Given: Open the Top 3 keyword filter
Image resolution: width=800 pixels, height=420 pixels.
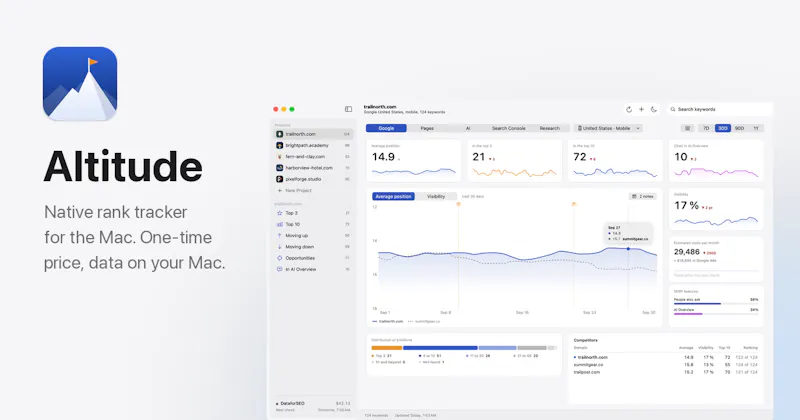Looking at the screenshot, I should (313, 213).
